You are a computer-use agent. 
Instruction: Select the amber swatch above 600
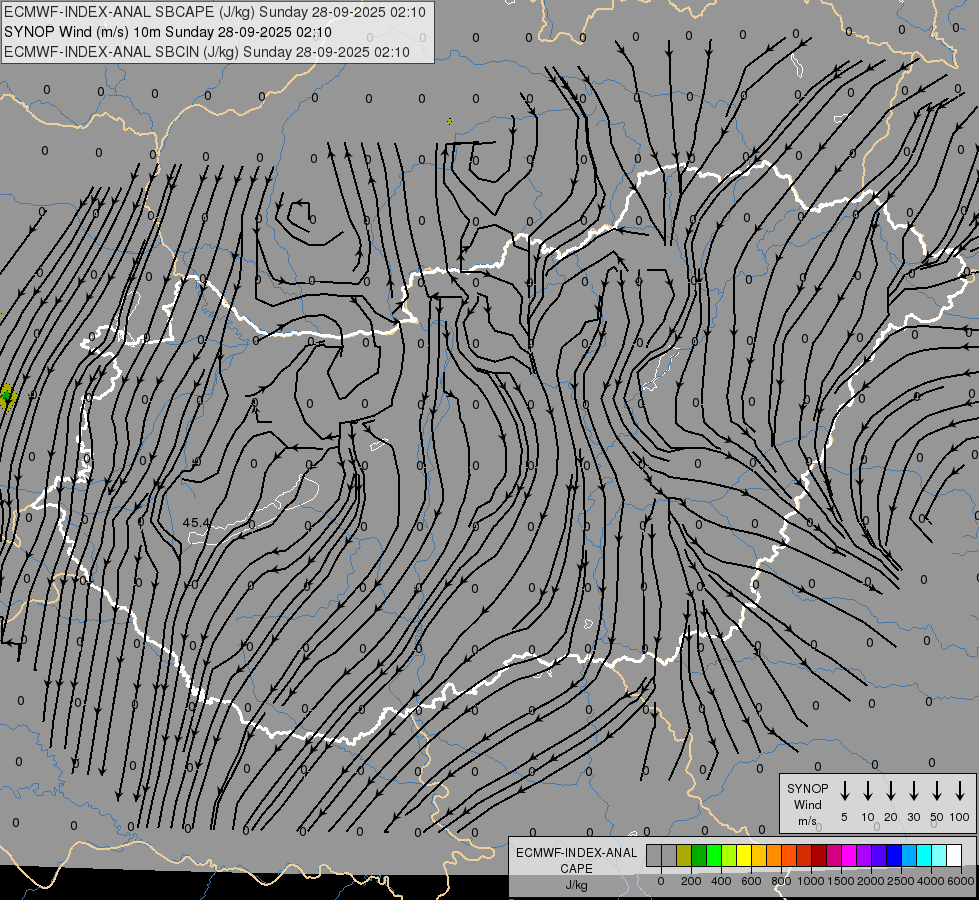tap(759, 855)
